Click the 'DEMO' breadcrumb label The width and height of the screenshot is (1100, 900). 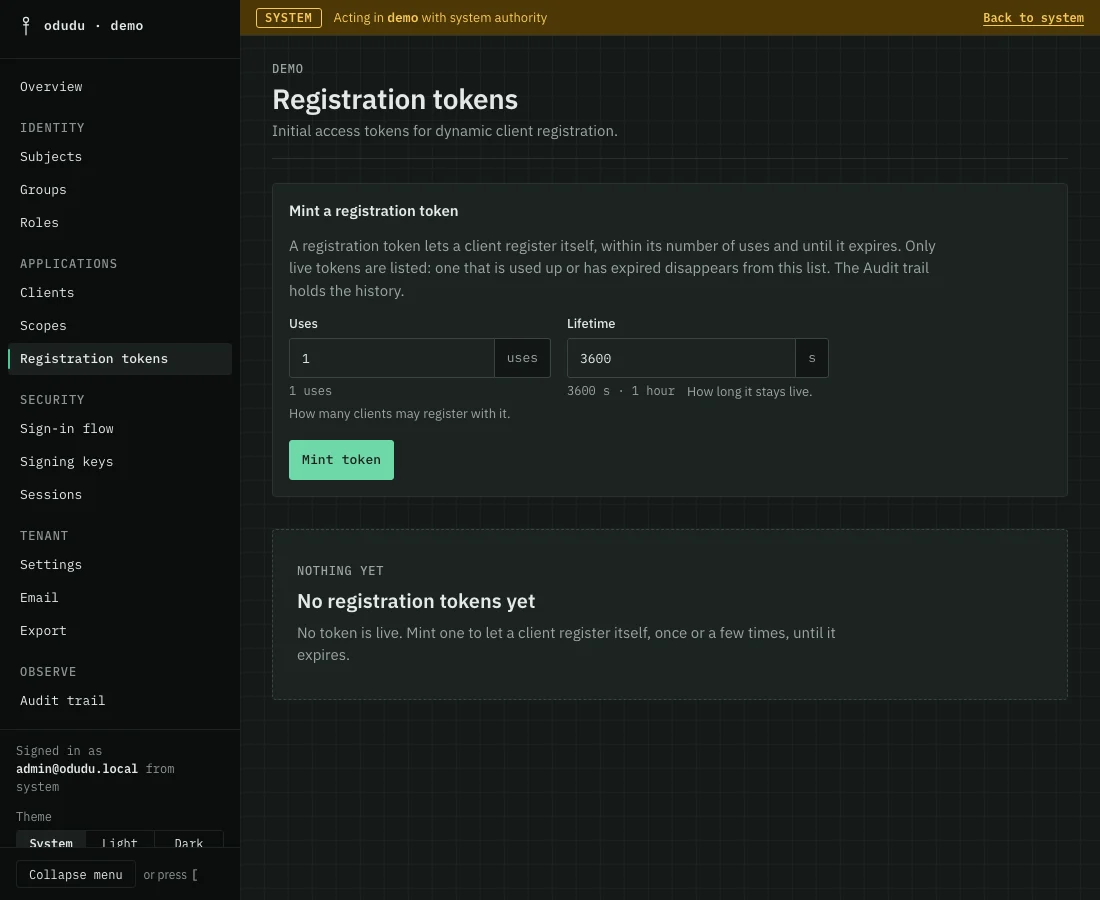click(x=288, y=69)
